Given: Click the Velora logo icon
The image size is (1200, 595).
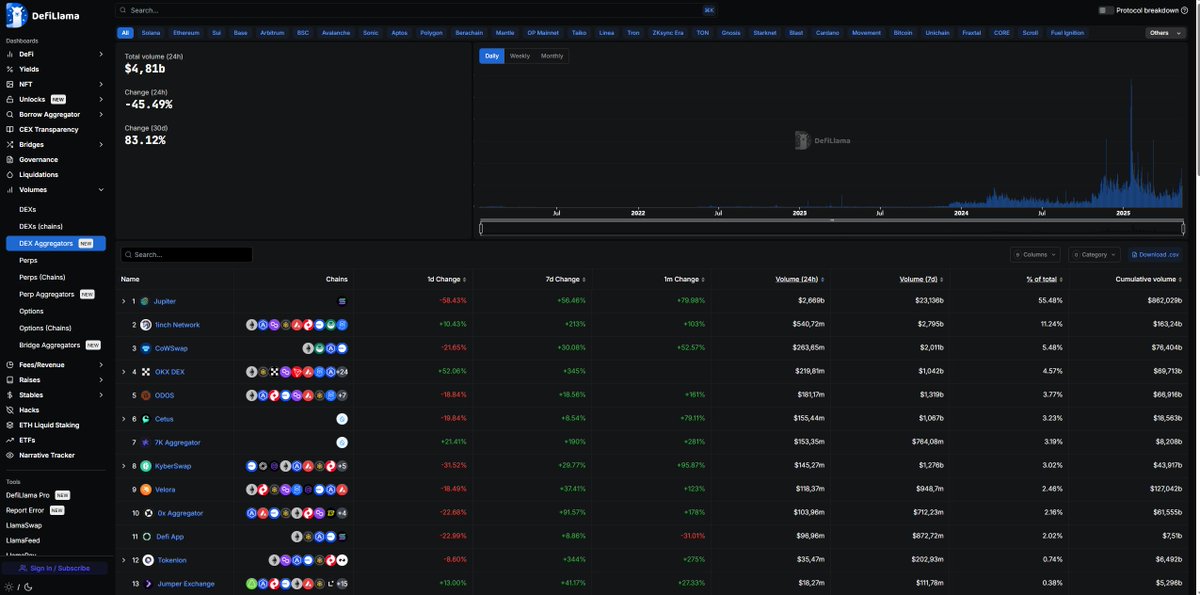Looking at the screenshot, I should [x=145, y=489].
